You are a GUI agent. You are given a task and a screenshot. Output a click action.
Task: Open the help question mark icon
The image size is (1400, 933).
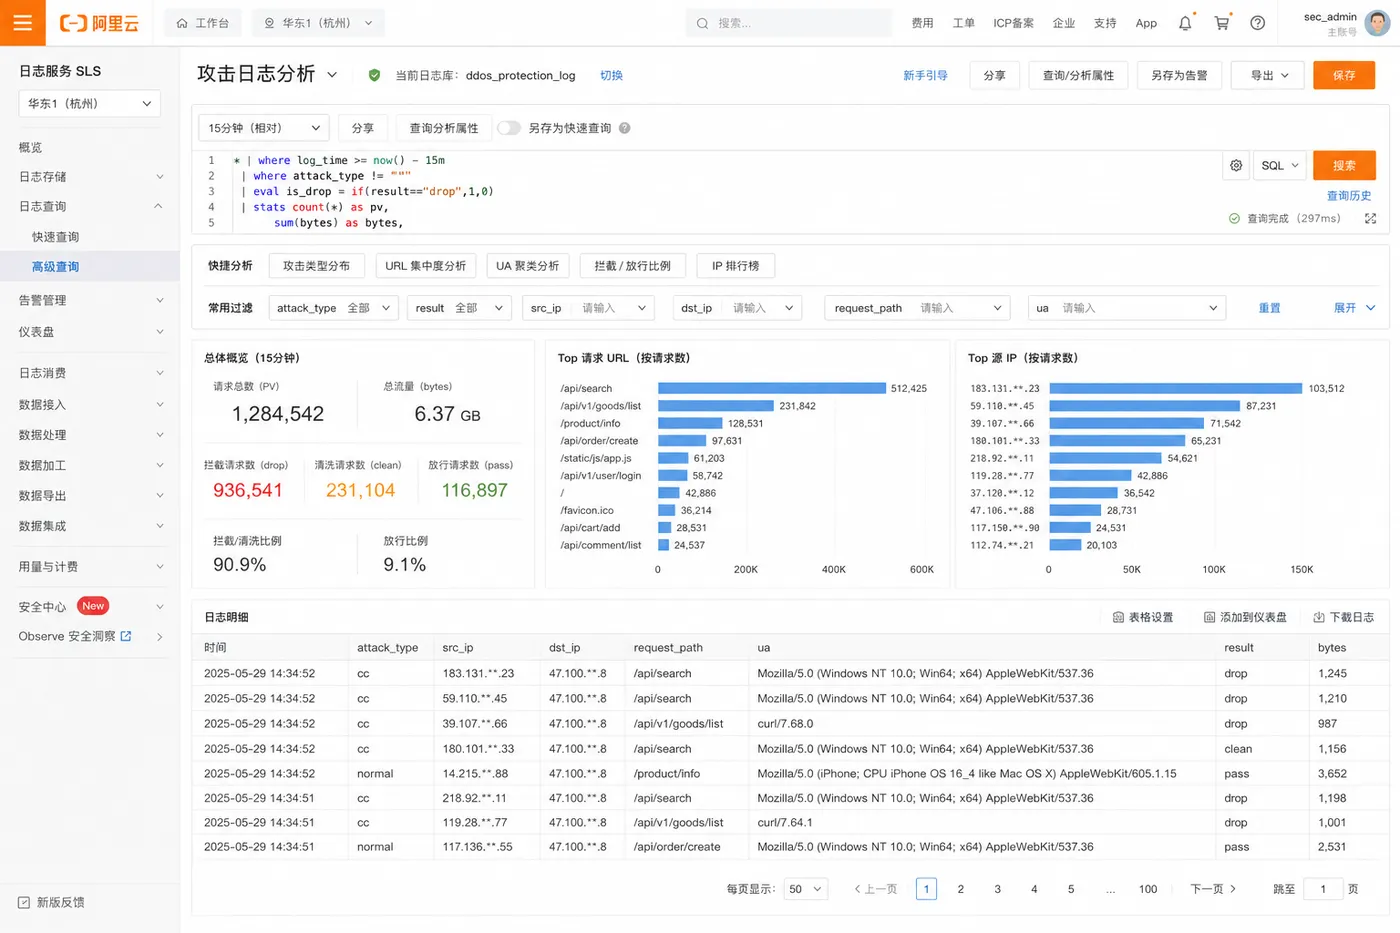pos(1258,23)
